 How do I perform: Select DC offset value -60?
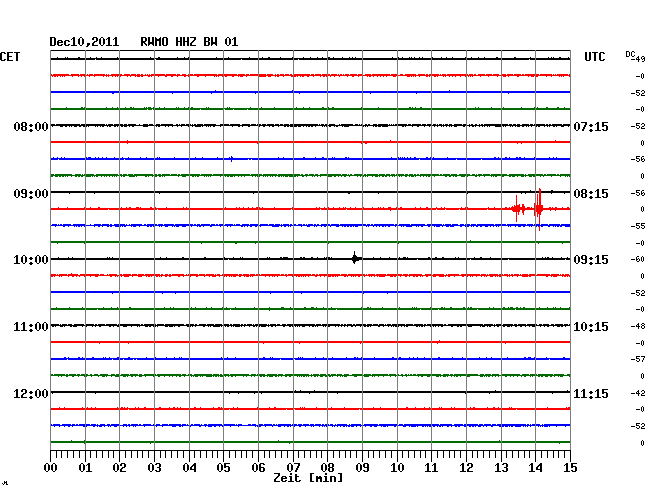coord(638,259)
